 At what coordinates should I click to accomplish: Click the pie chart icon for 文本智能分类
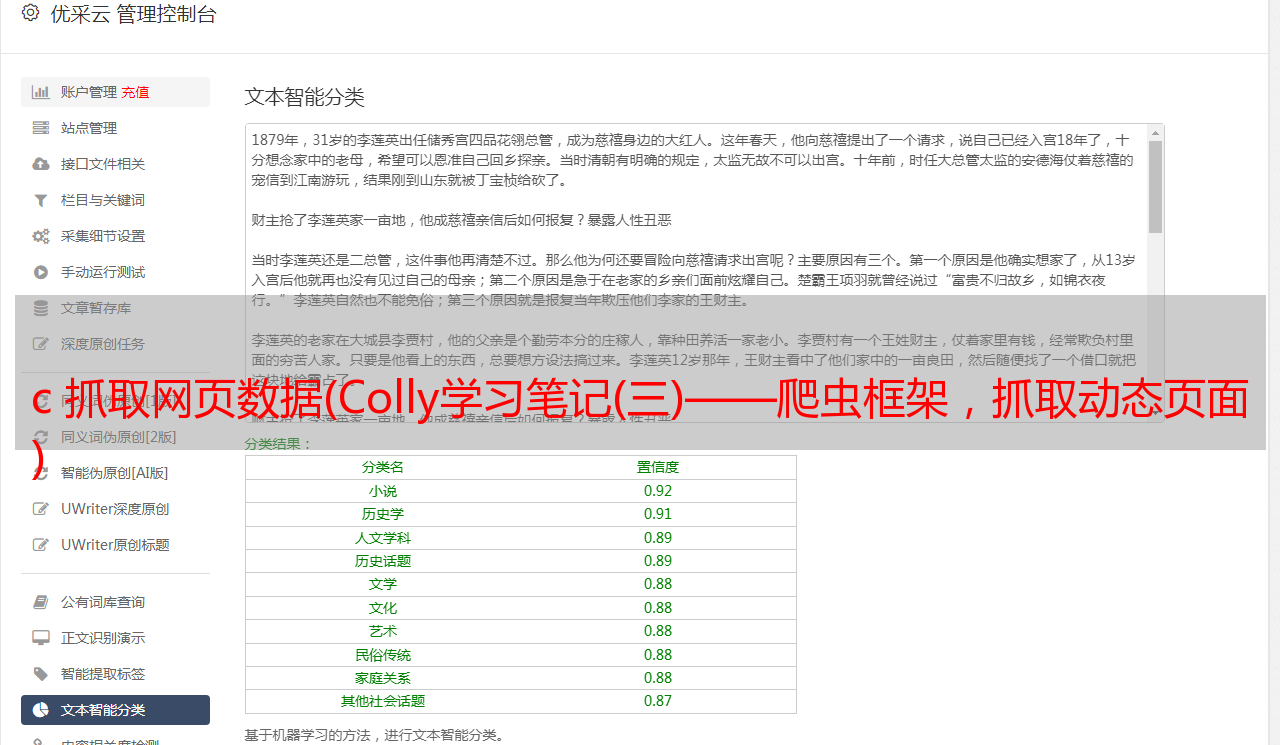[x=40, y=710]
